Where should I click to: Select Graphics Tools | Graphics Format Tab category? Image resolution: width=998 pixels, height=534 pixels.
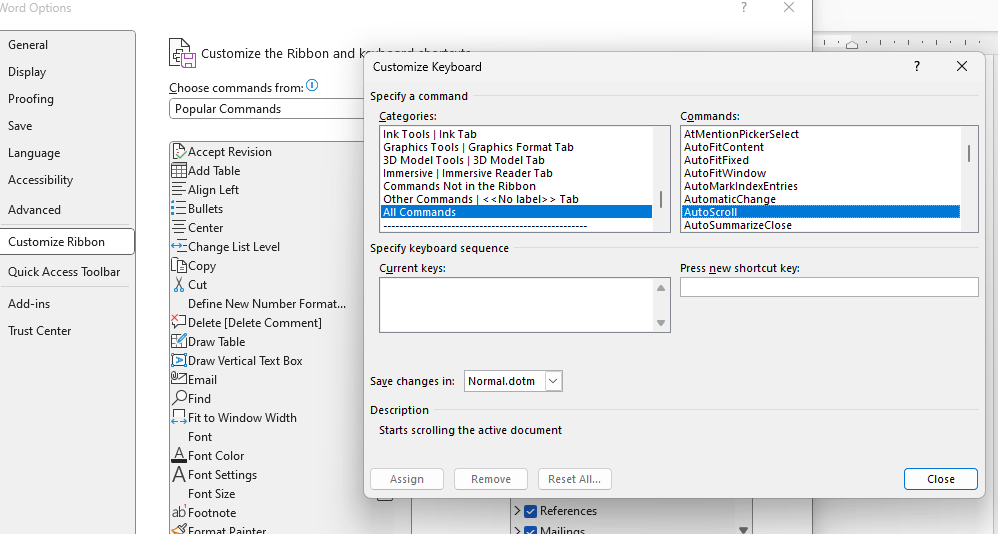click(516, 147)
